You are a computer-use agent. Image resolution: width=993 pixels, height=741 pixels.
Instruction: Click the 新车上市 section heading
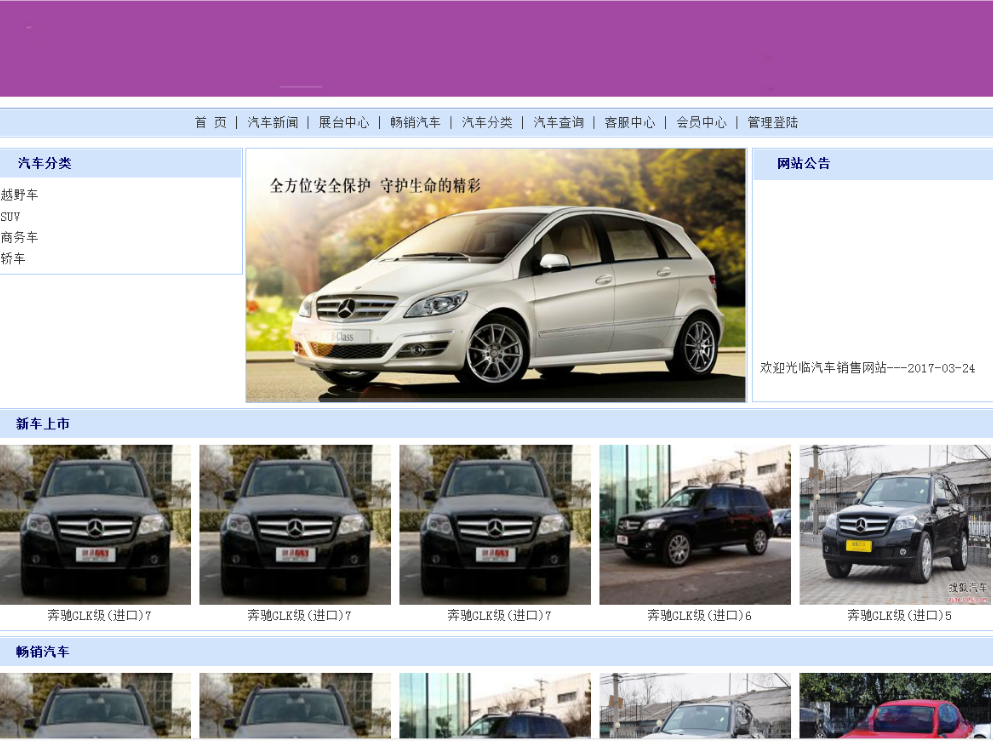pyautogui.click(x=42, y=424)
